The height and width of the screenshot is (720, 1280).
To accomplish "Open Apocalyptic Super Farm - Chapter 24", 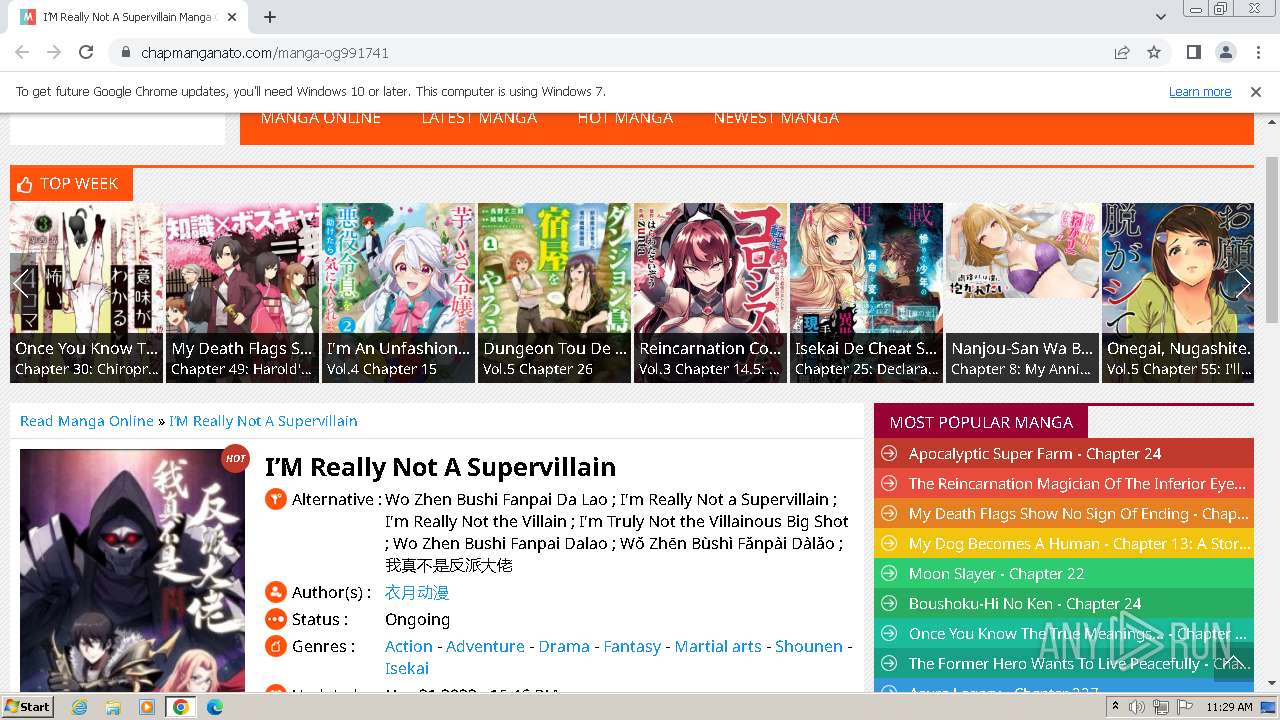I will click(1035, 454).
